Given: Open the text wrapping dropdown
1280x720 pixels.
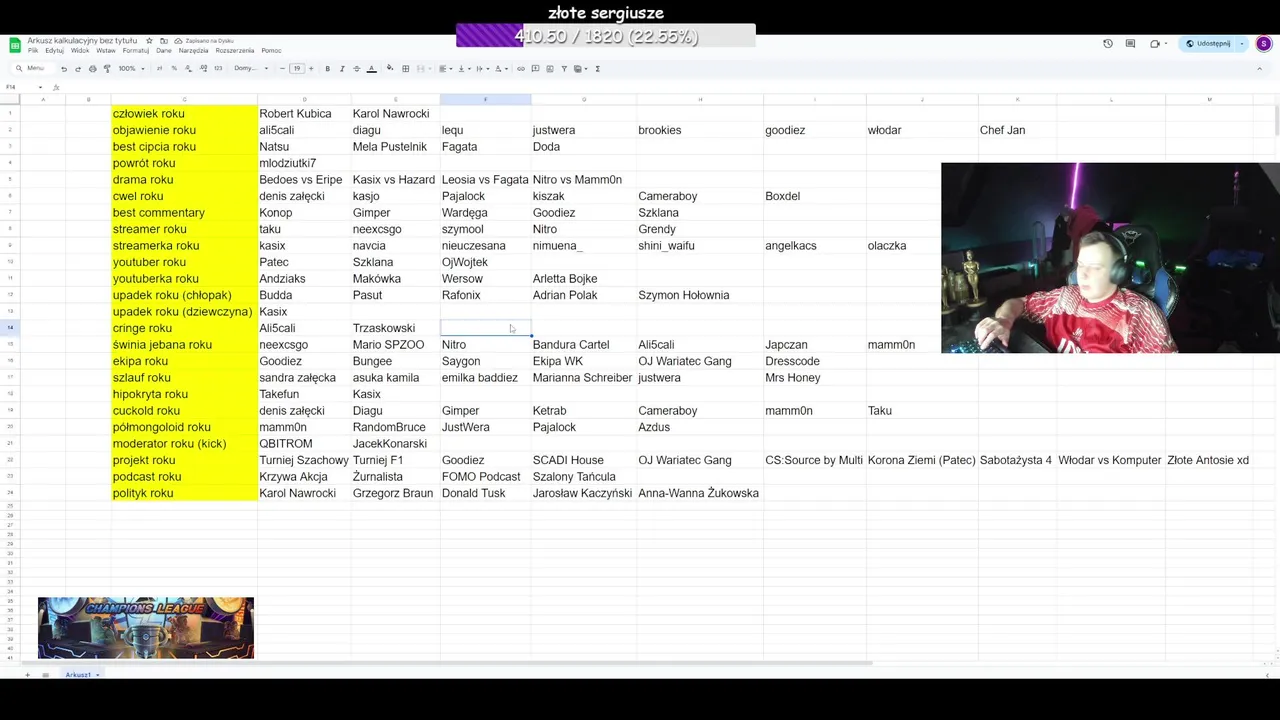Looking at the screenshot, I should 482,68.
